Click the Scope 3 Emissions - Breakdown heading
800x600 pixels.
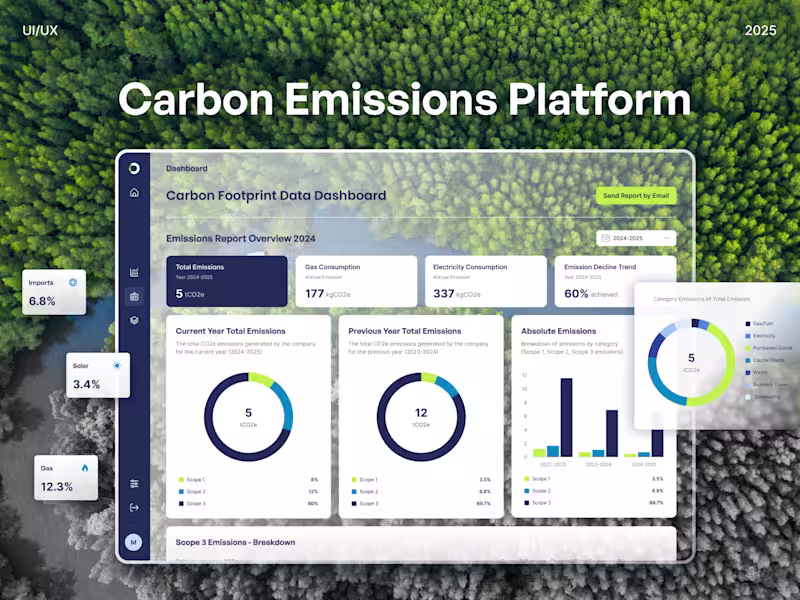tap(235, 542)
